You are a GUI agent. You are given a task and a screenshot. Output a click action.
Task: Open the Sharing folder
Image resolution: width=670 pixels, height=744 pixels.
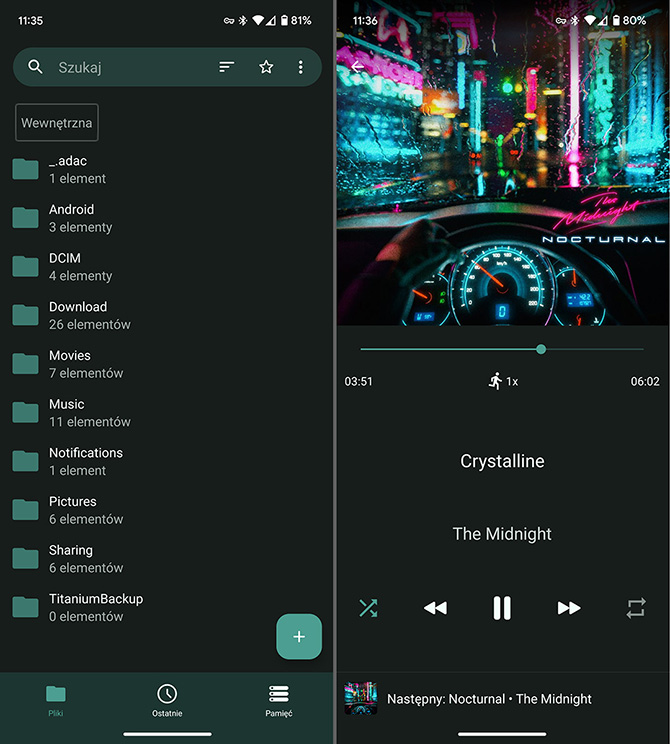pos(167,559)
